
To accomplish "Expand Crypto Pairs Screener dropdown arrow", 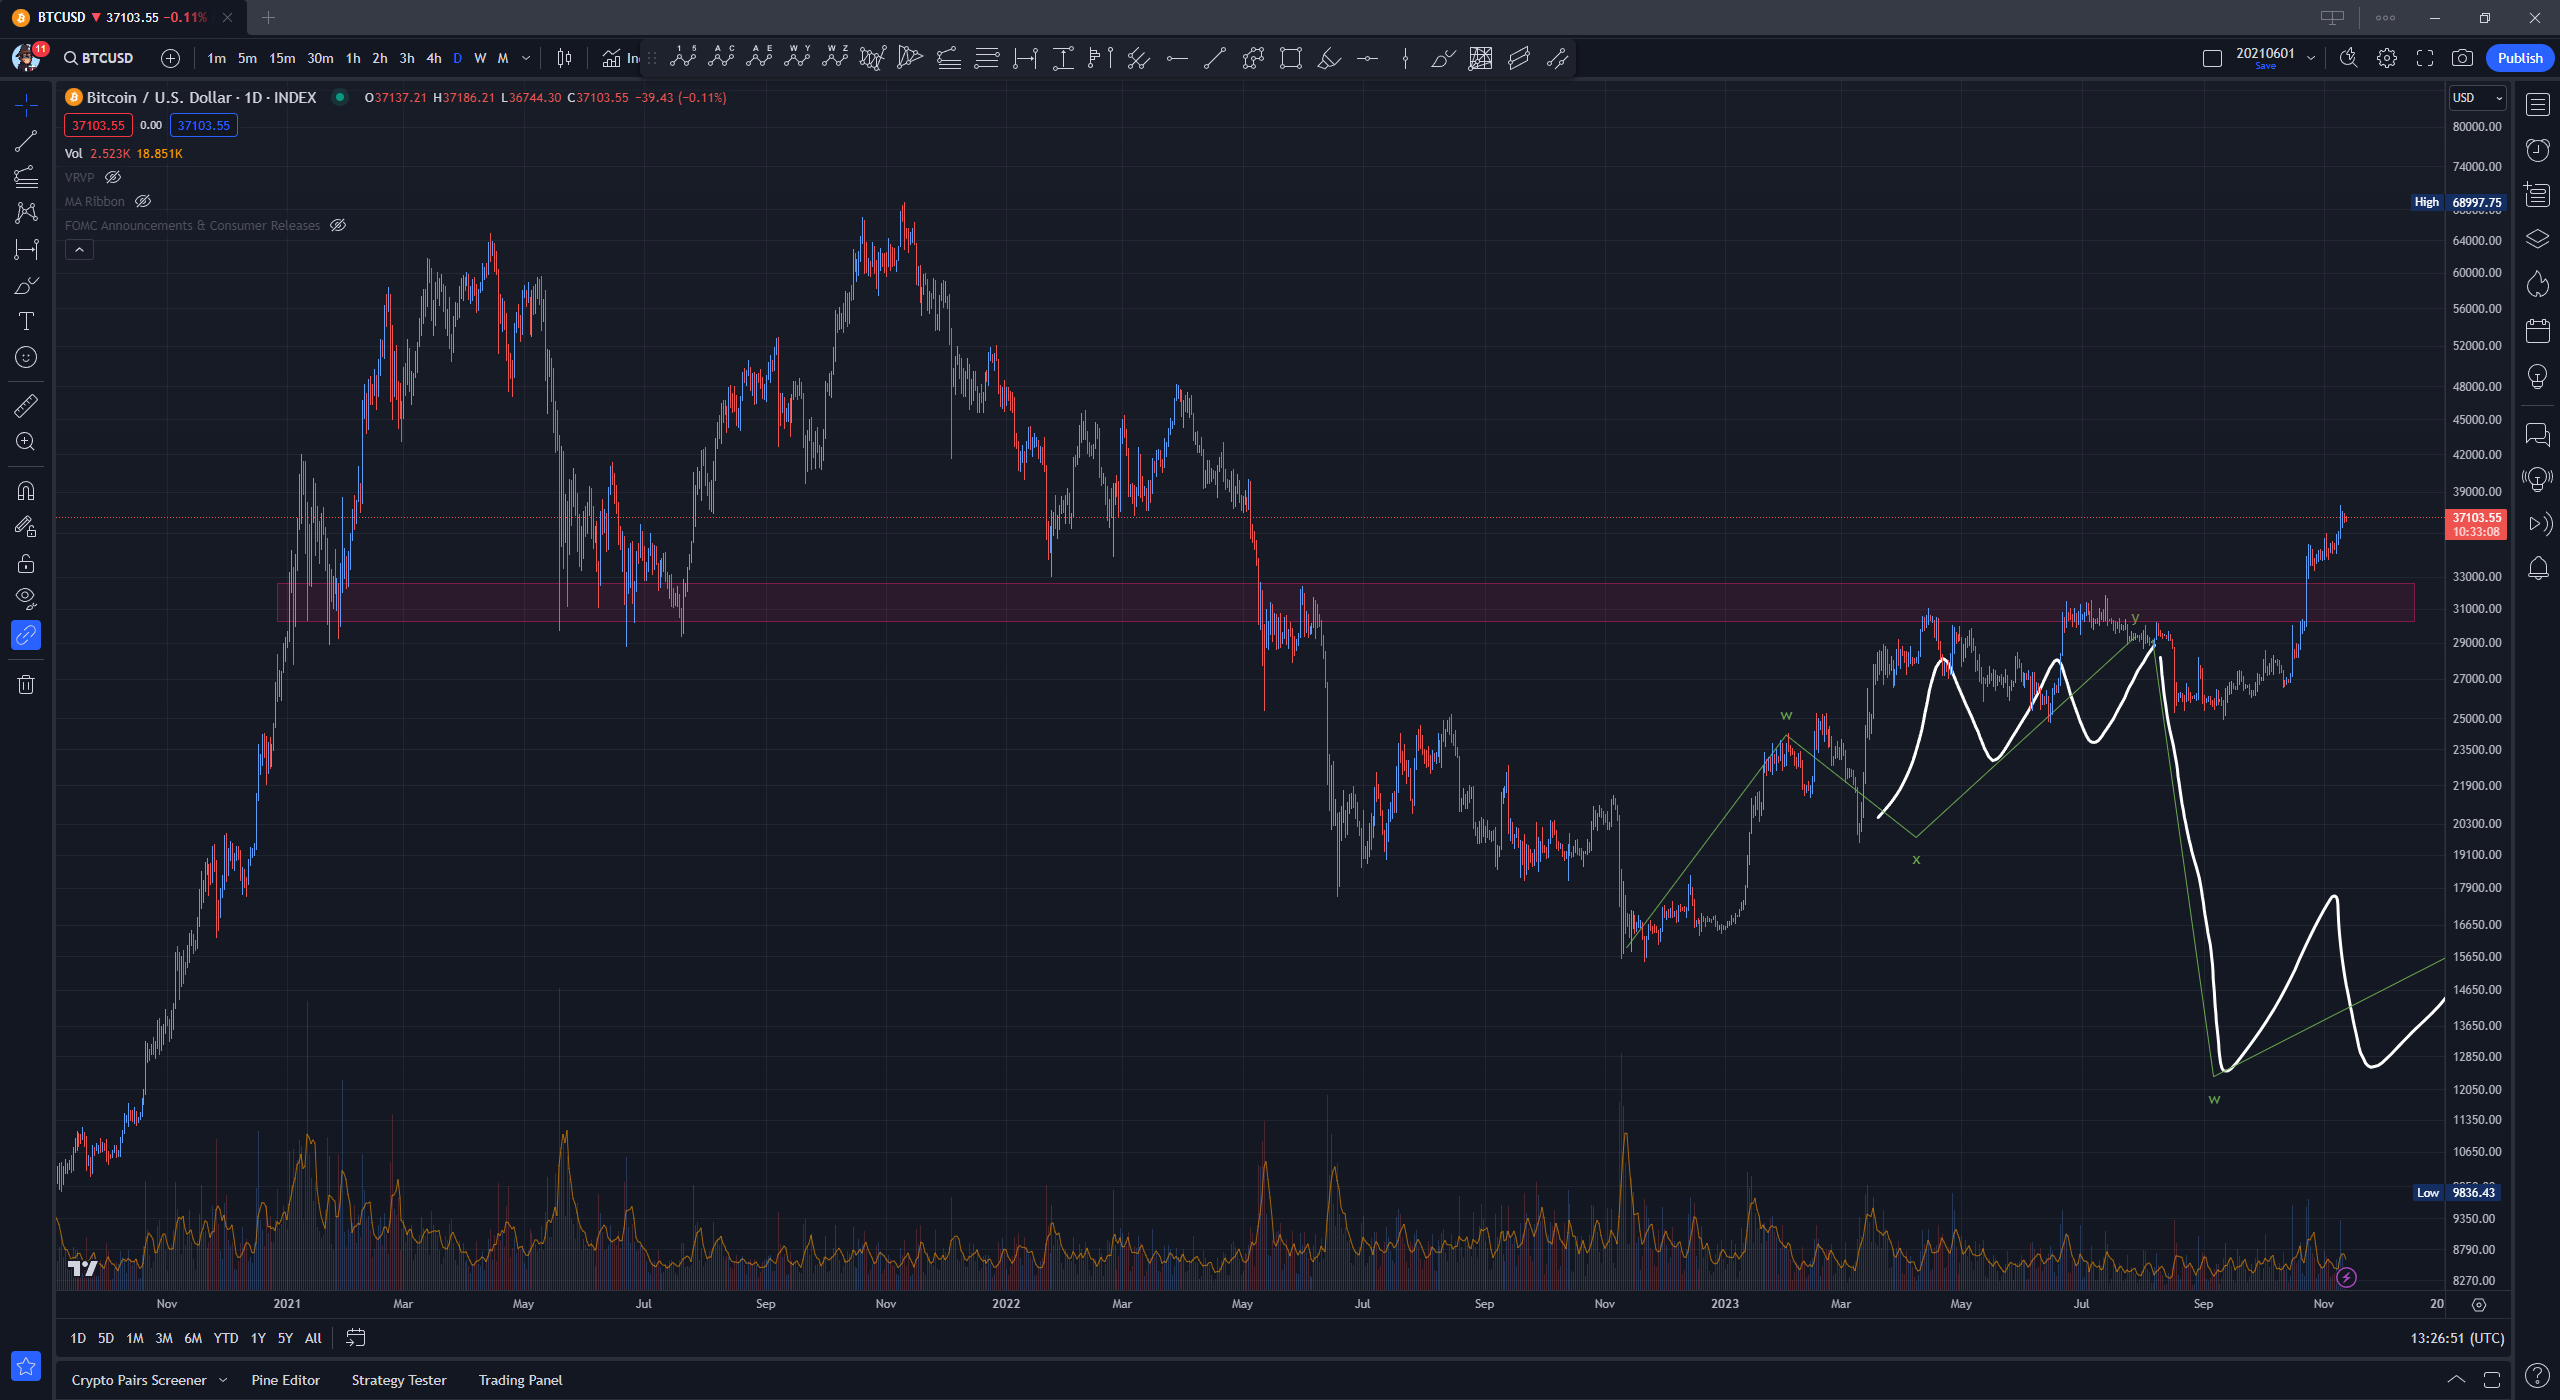I will 223,1380.
